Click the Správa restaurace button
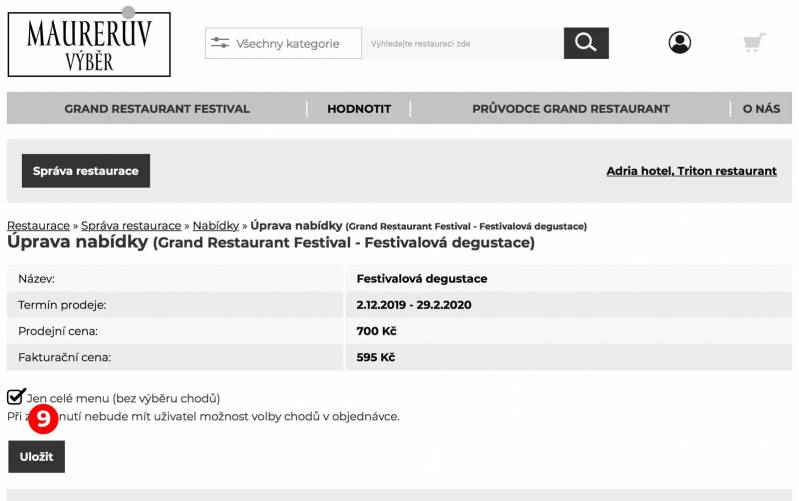This screenshot has height=501, width=799. 86,171
